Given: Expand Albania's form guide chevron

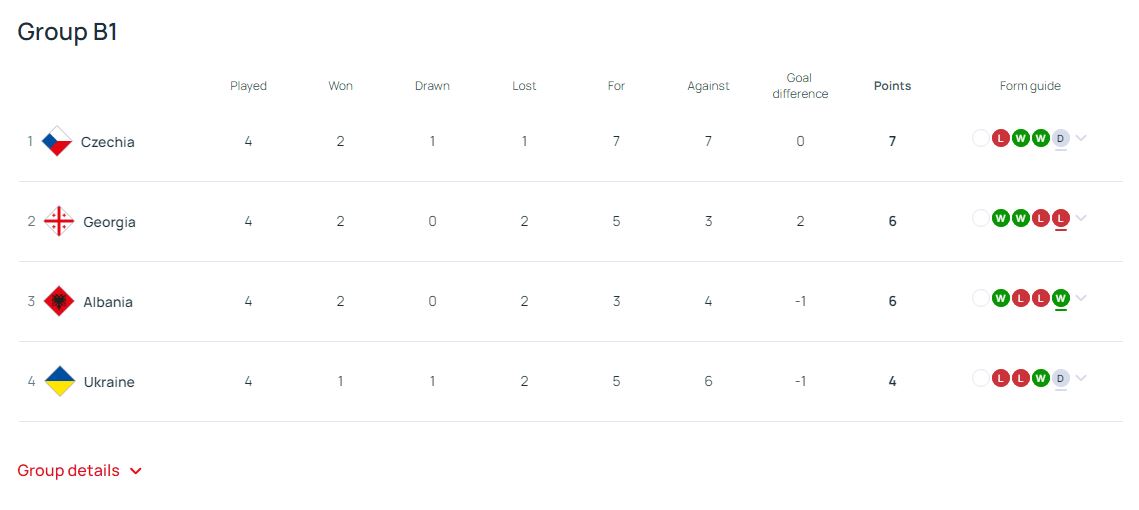Looking at the screenshot, I should click(1081, 298).
